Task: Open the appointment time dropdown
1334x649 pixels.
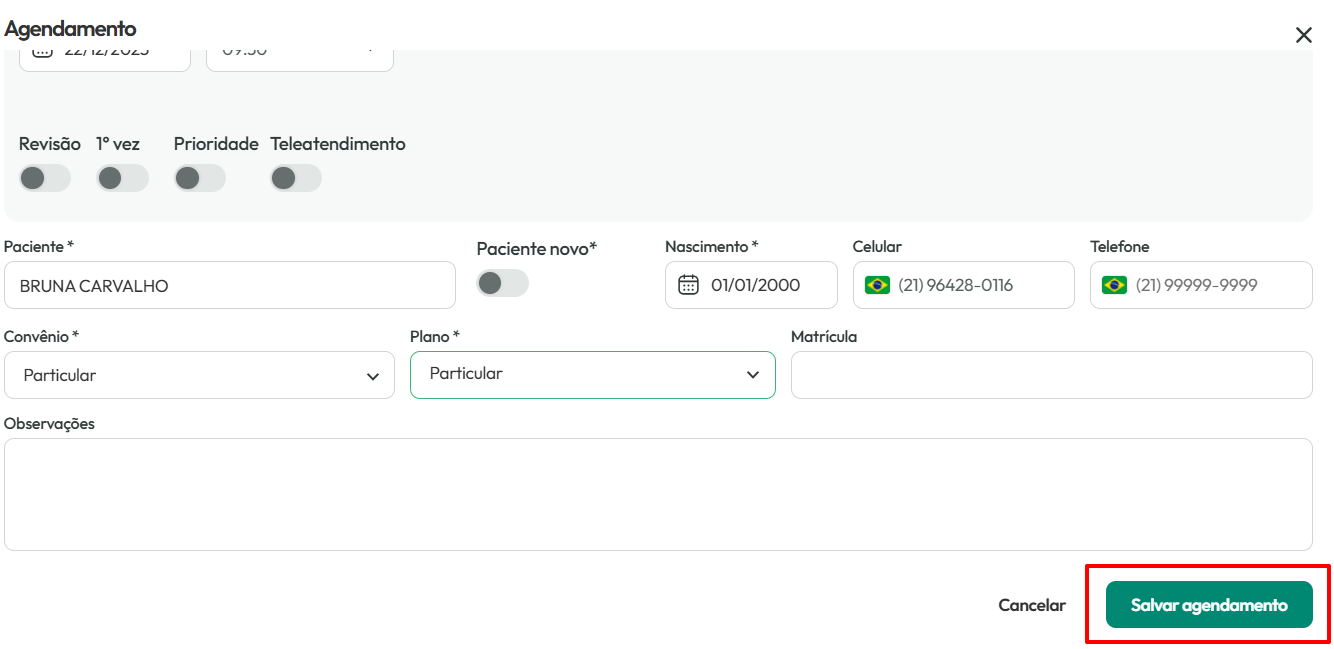Action: click(300, 59)
